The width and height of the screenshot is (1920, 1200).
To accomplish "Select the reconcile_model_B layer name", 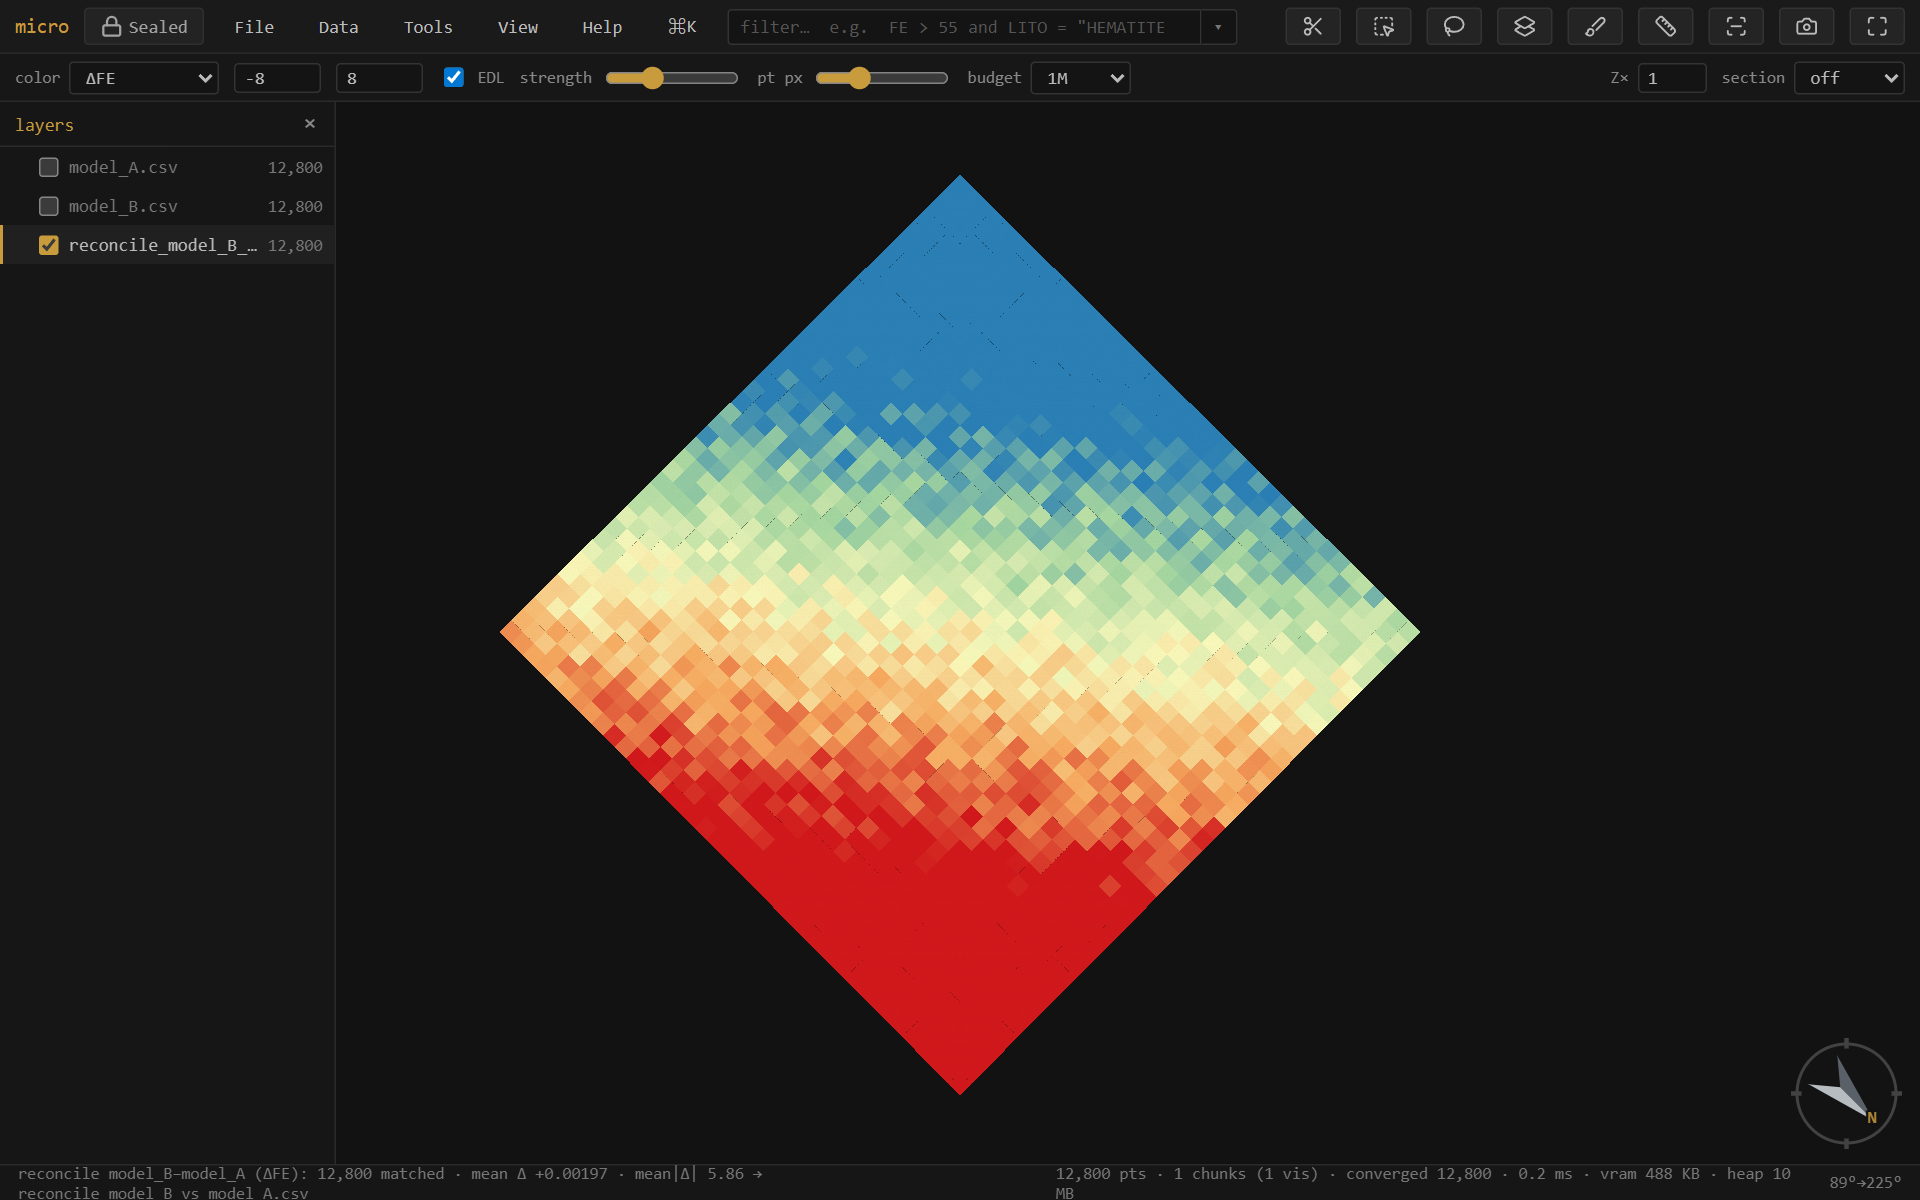I will click(162, 245).
